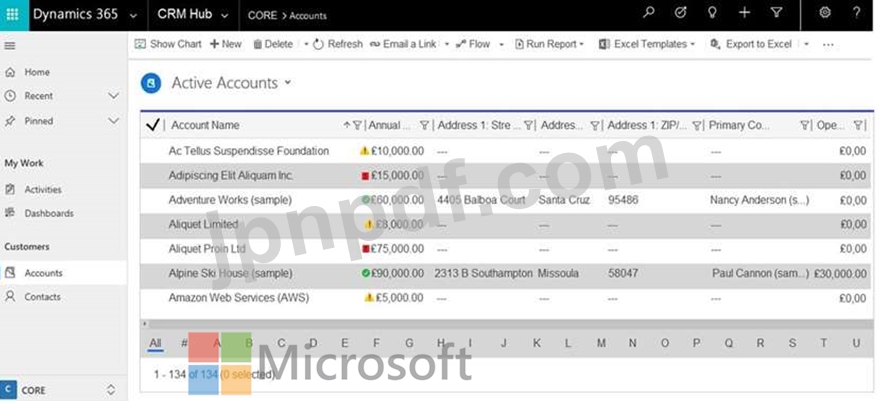Select the Aliquet Limited row
Viewport: 879px width, 401px height.
pos(506,224)
